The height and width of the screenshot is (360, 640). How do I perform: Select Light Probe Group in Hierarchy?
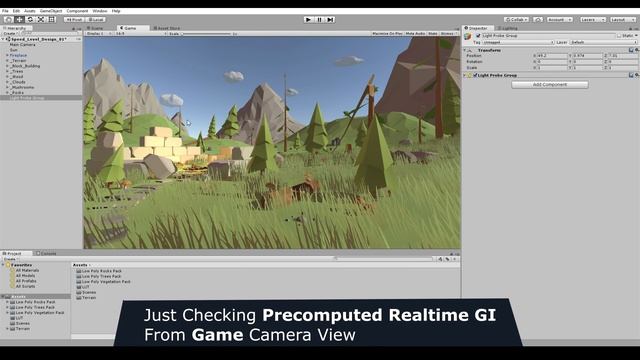coord(27,98)
